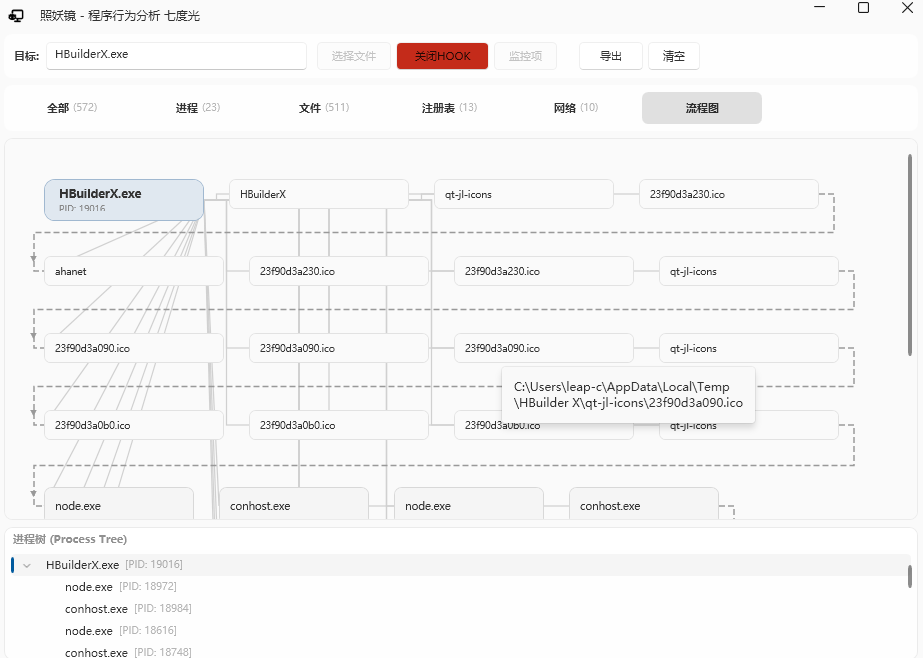Click the target input field HBuilderX.exe
This screenshot has width=923, height=658.
[177, 55]
